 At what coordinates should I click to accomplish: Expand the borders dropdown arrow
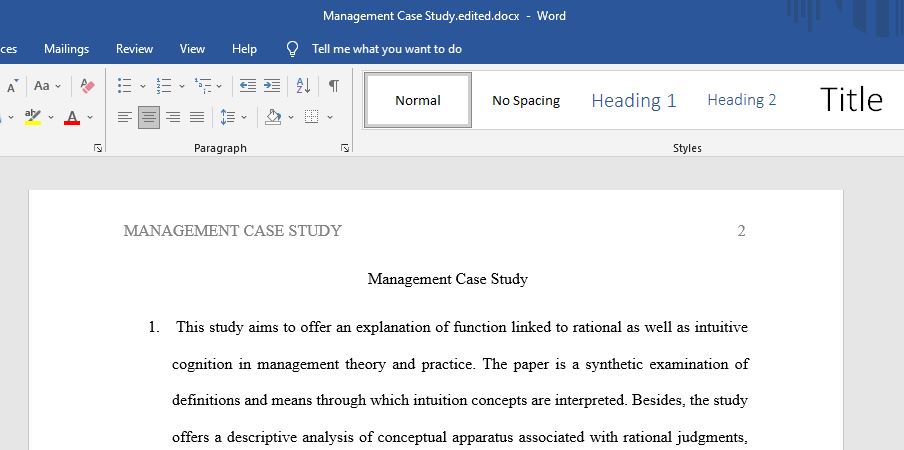(330, 118)
